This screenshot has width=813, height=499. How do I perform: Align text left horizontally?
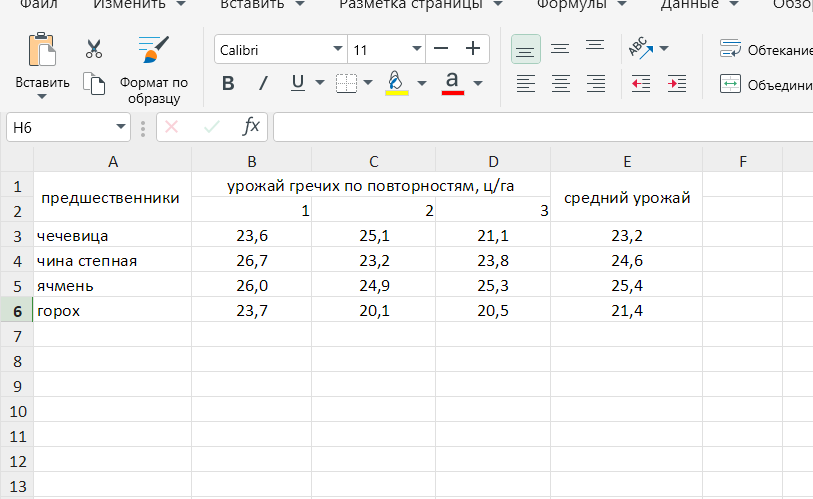(x=526, y=83)
